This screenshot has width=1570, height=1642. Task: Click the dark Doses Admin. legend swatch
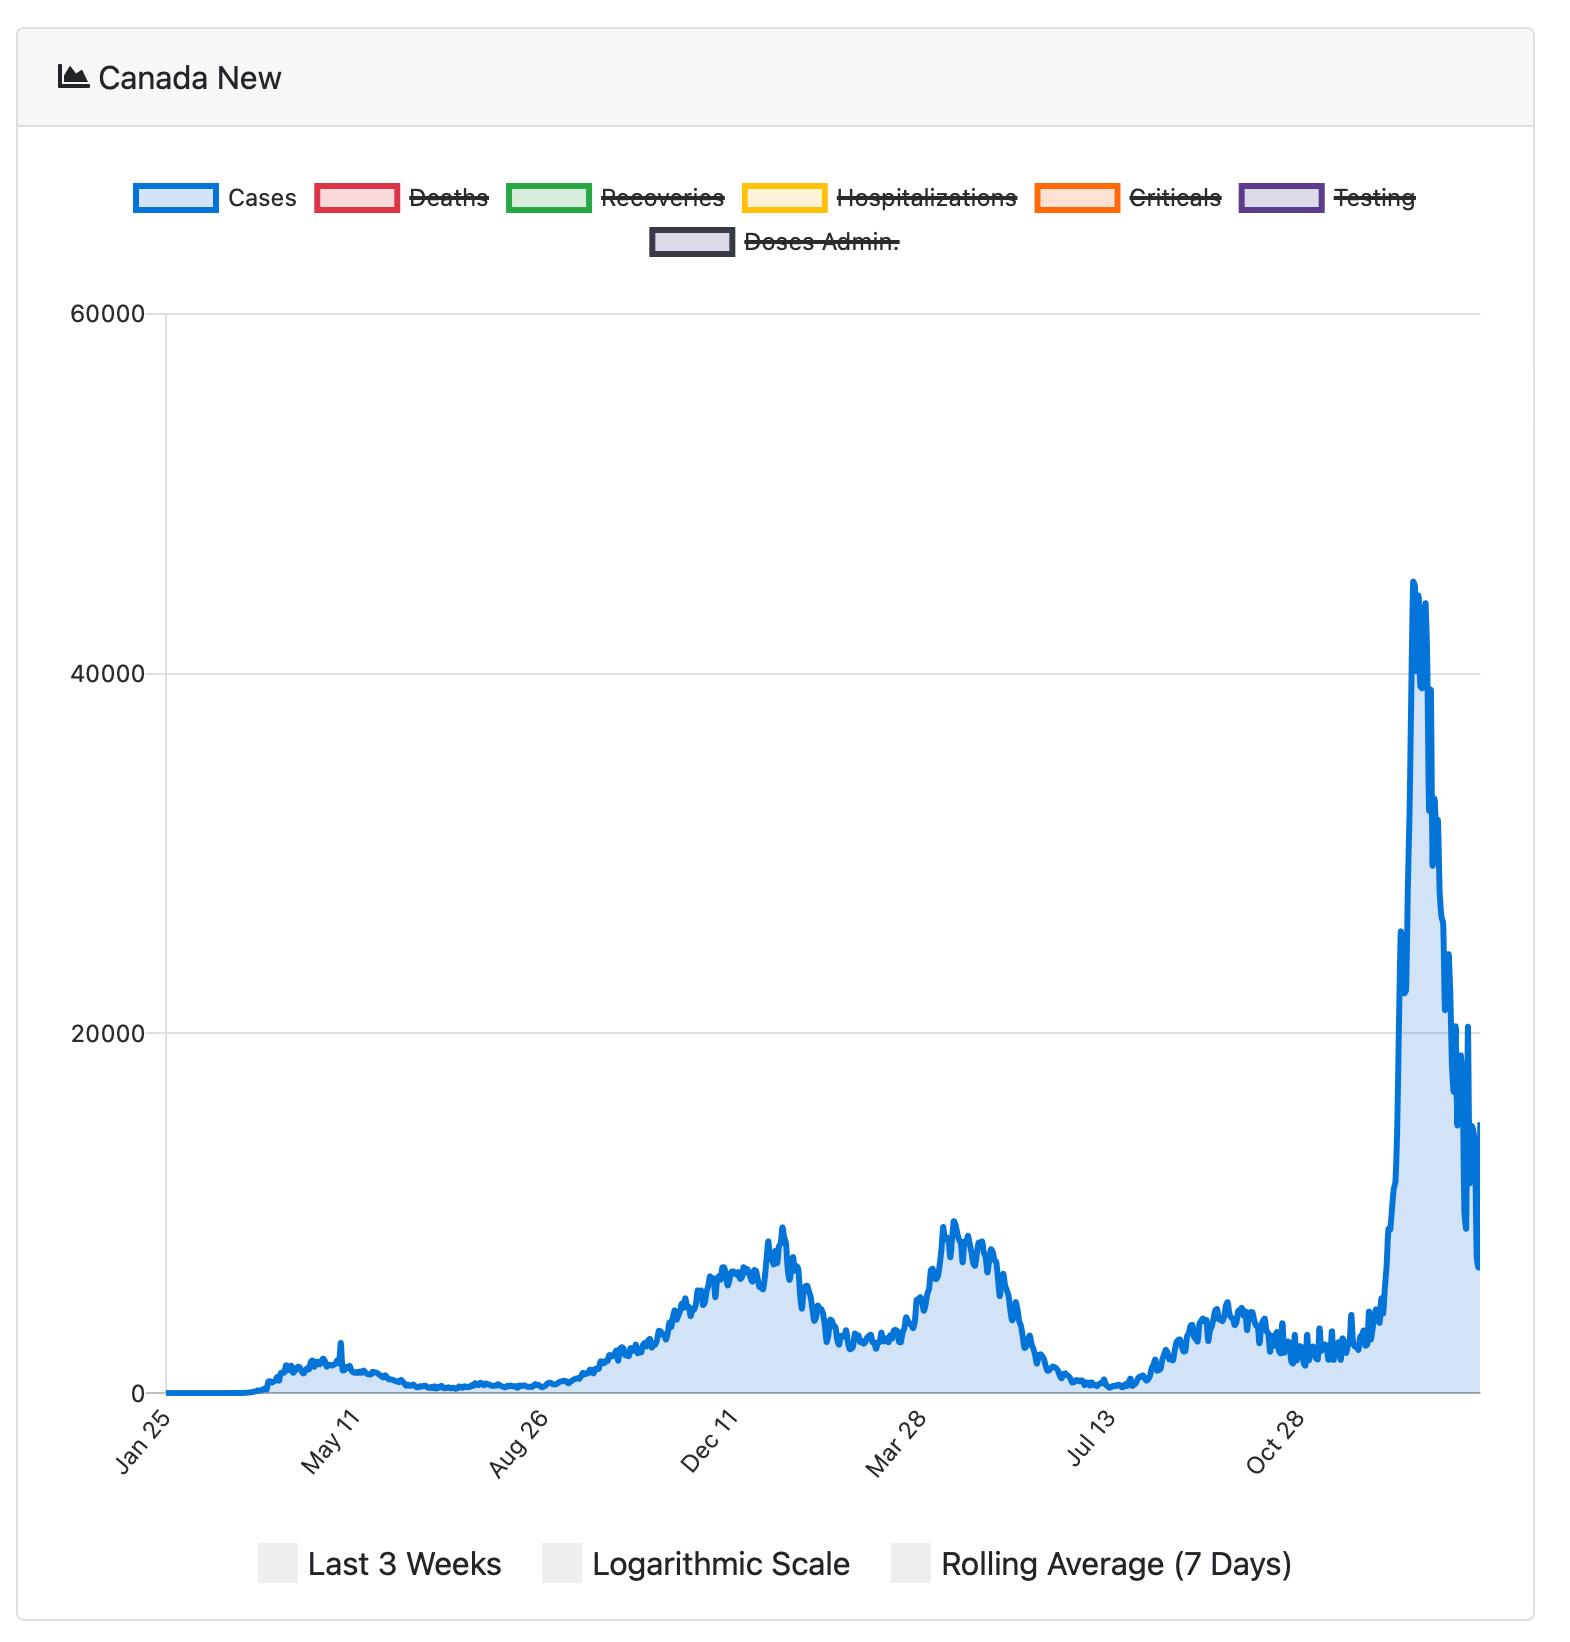click(x=692, y=242)
